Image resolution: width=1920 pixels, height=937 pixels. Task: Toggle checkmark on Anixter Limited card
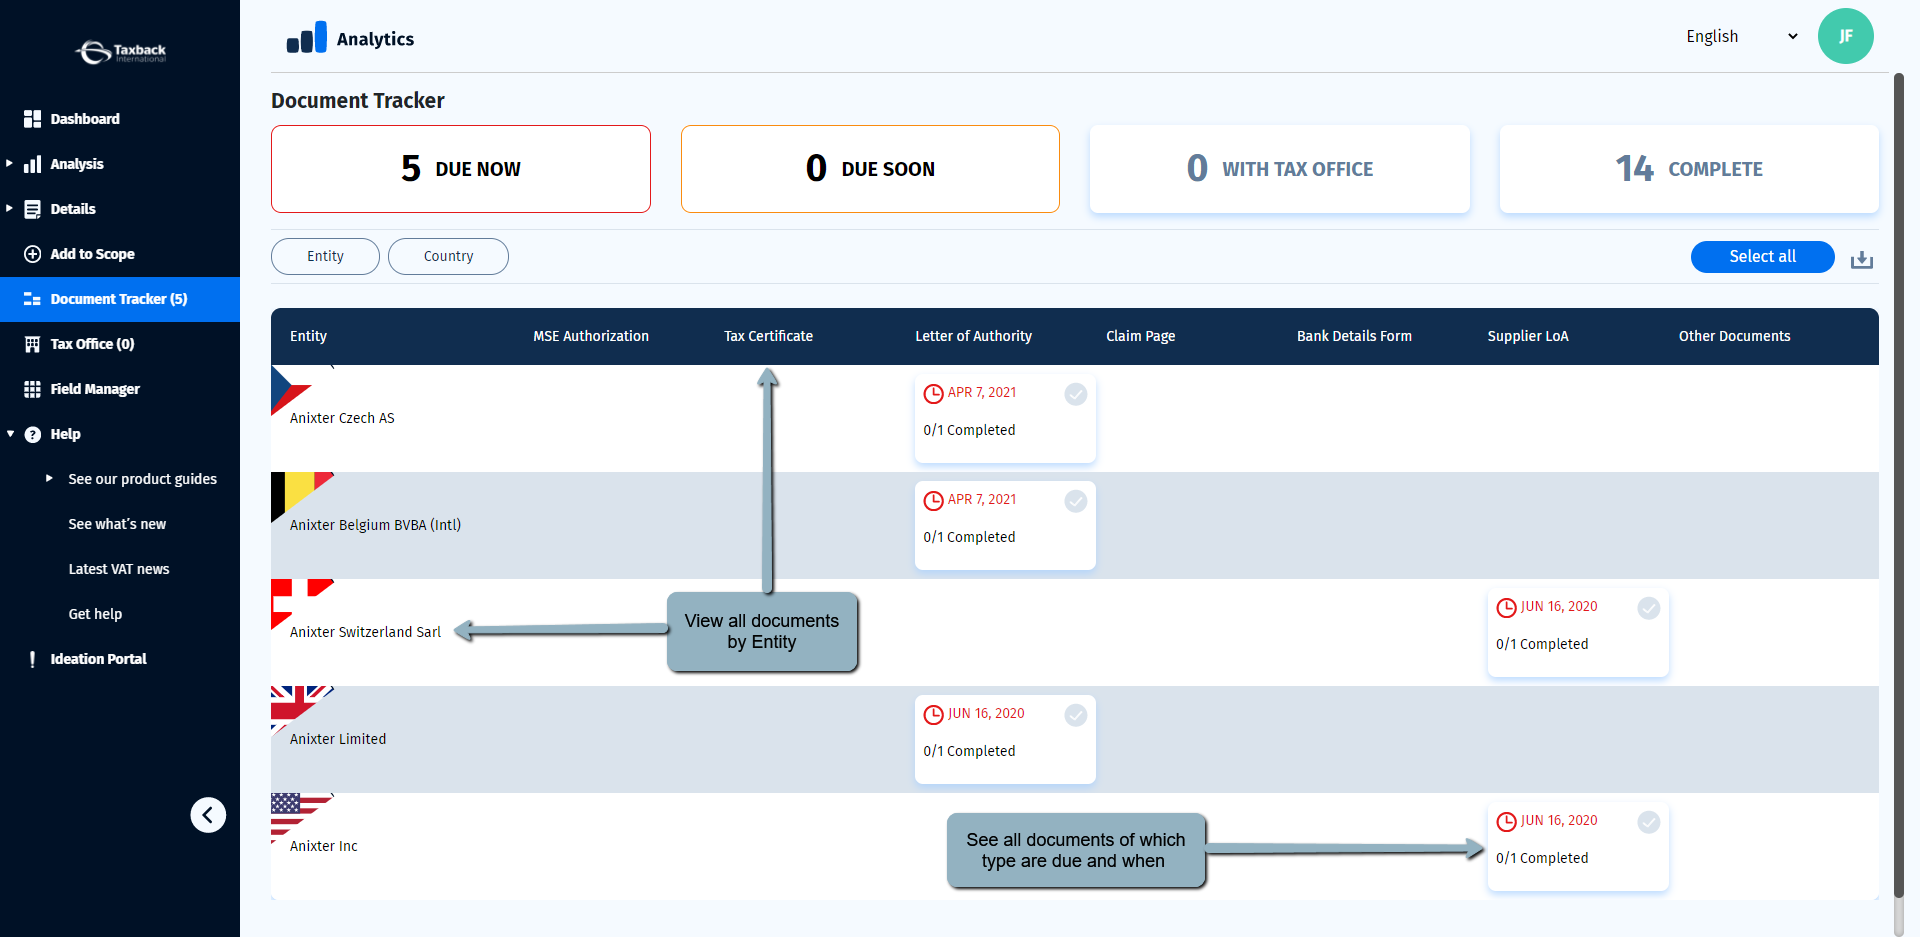point(1076,715)
